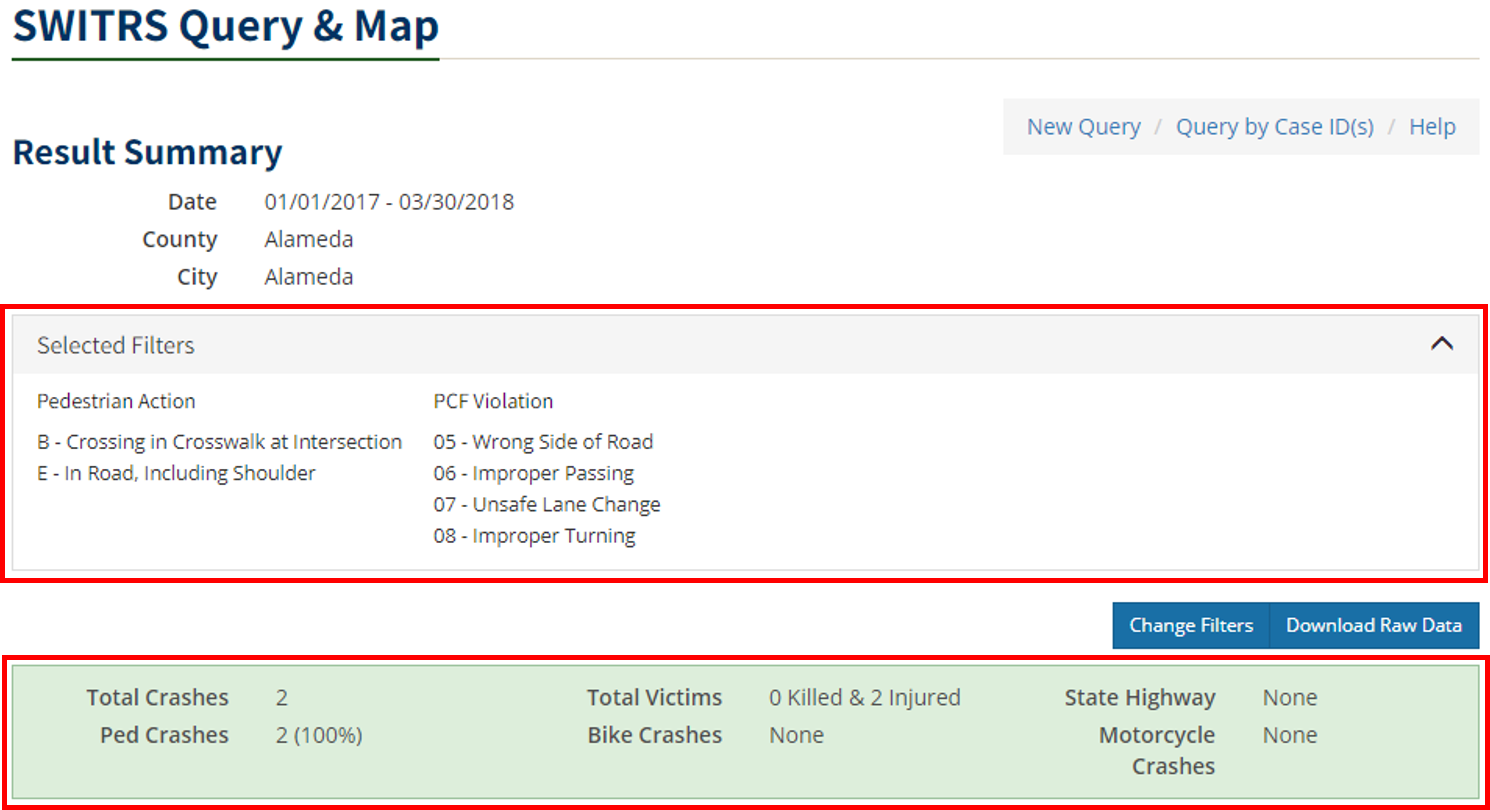Click the Ped Crashes value 2 (100%)
This screenshot has width=1490, height=810.
(319, 735)
